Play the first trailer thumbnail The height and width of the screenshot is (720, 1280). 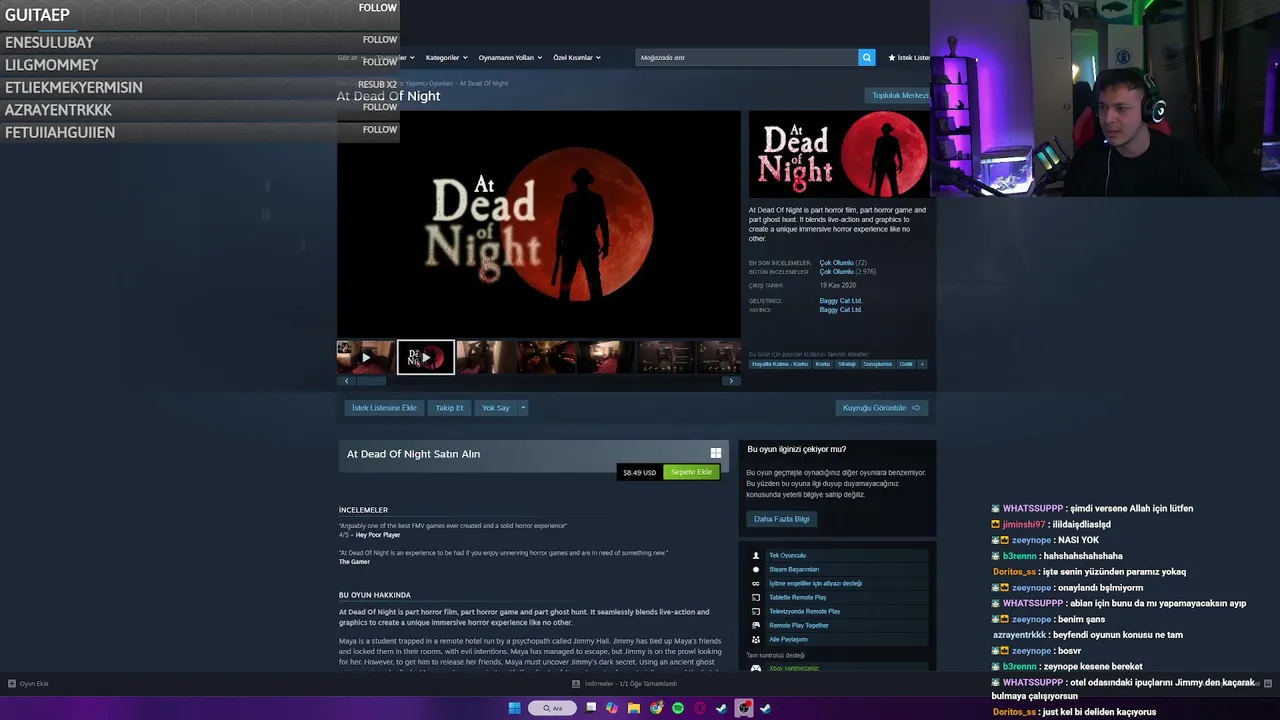[365, 357]
